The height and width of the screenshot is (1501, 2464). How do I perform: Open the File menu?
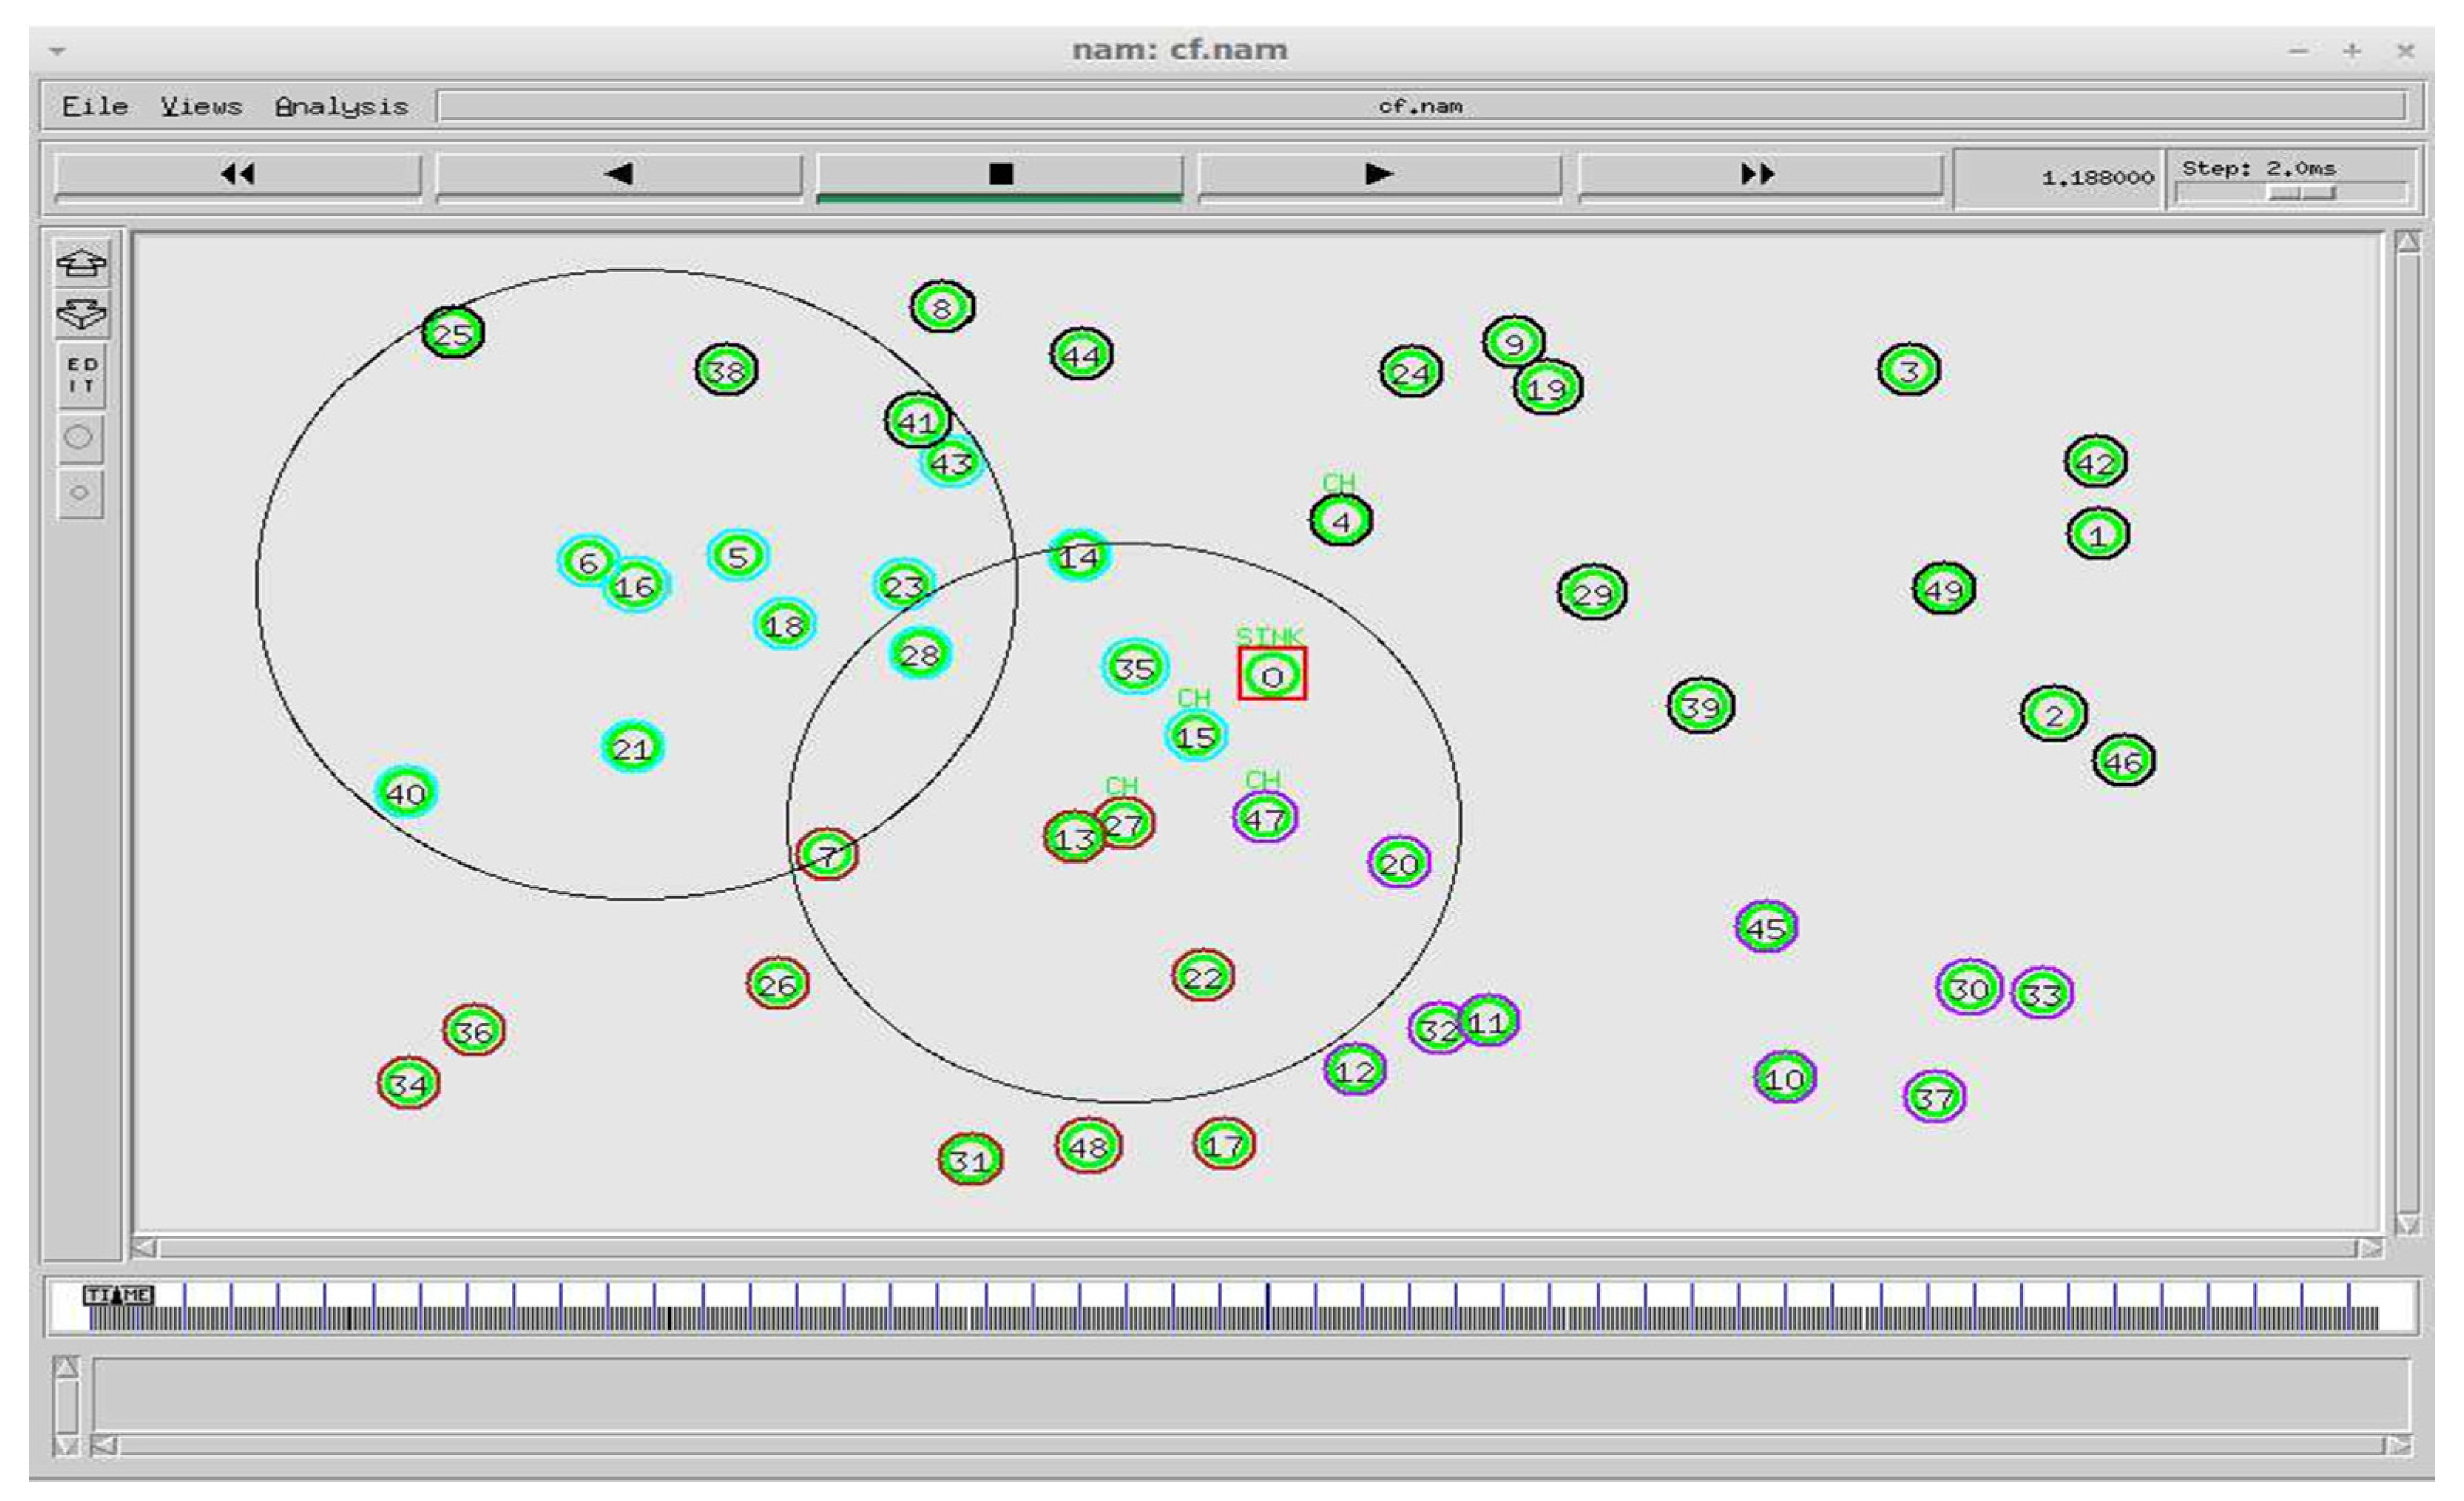pos(94,106)
